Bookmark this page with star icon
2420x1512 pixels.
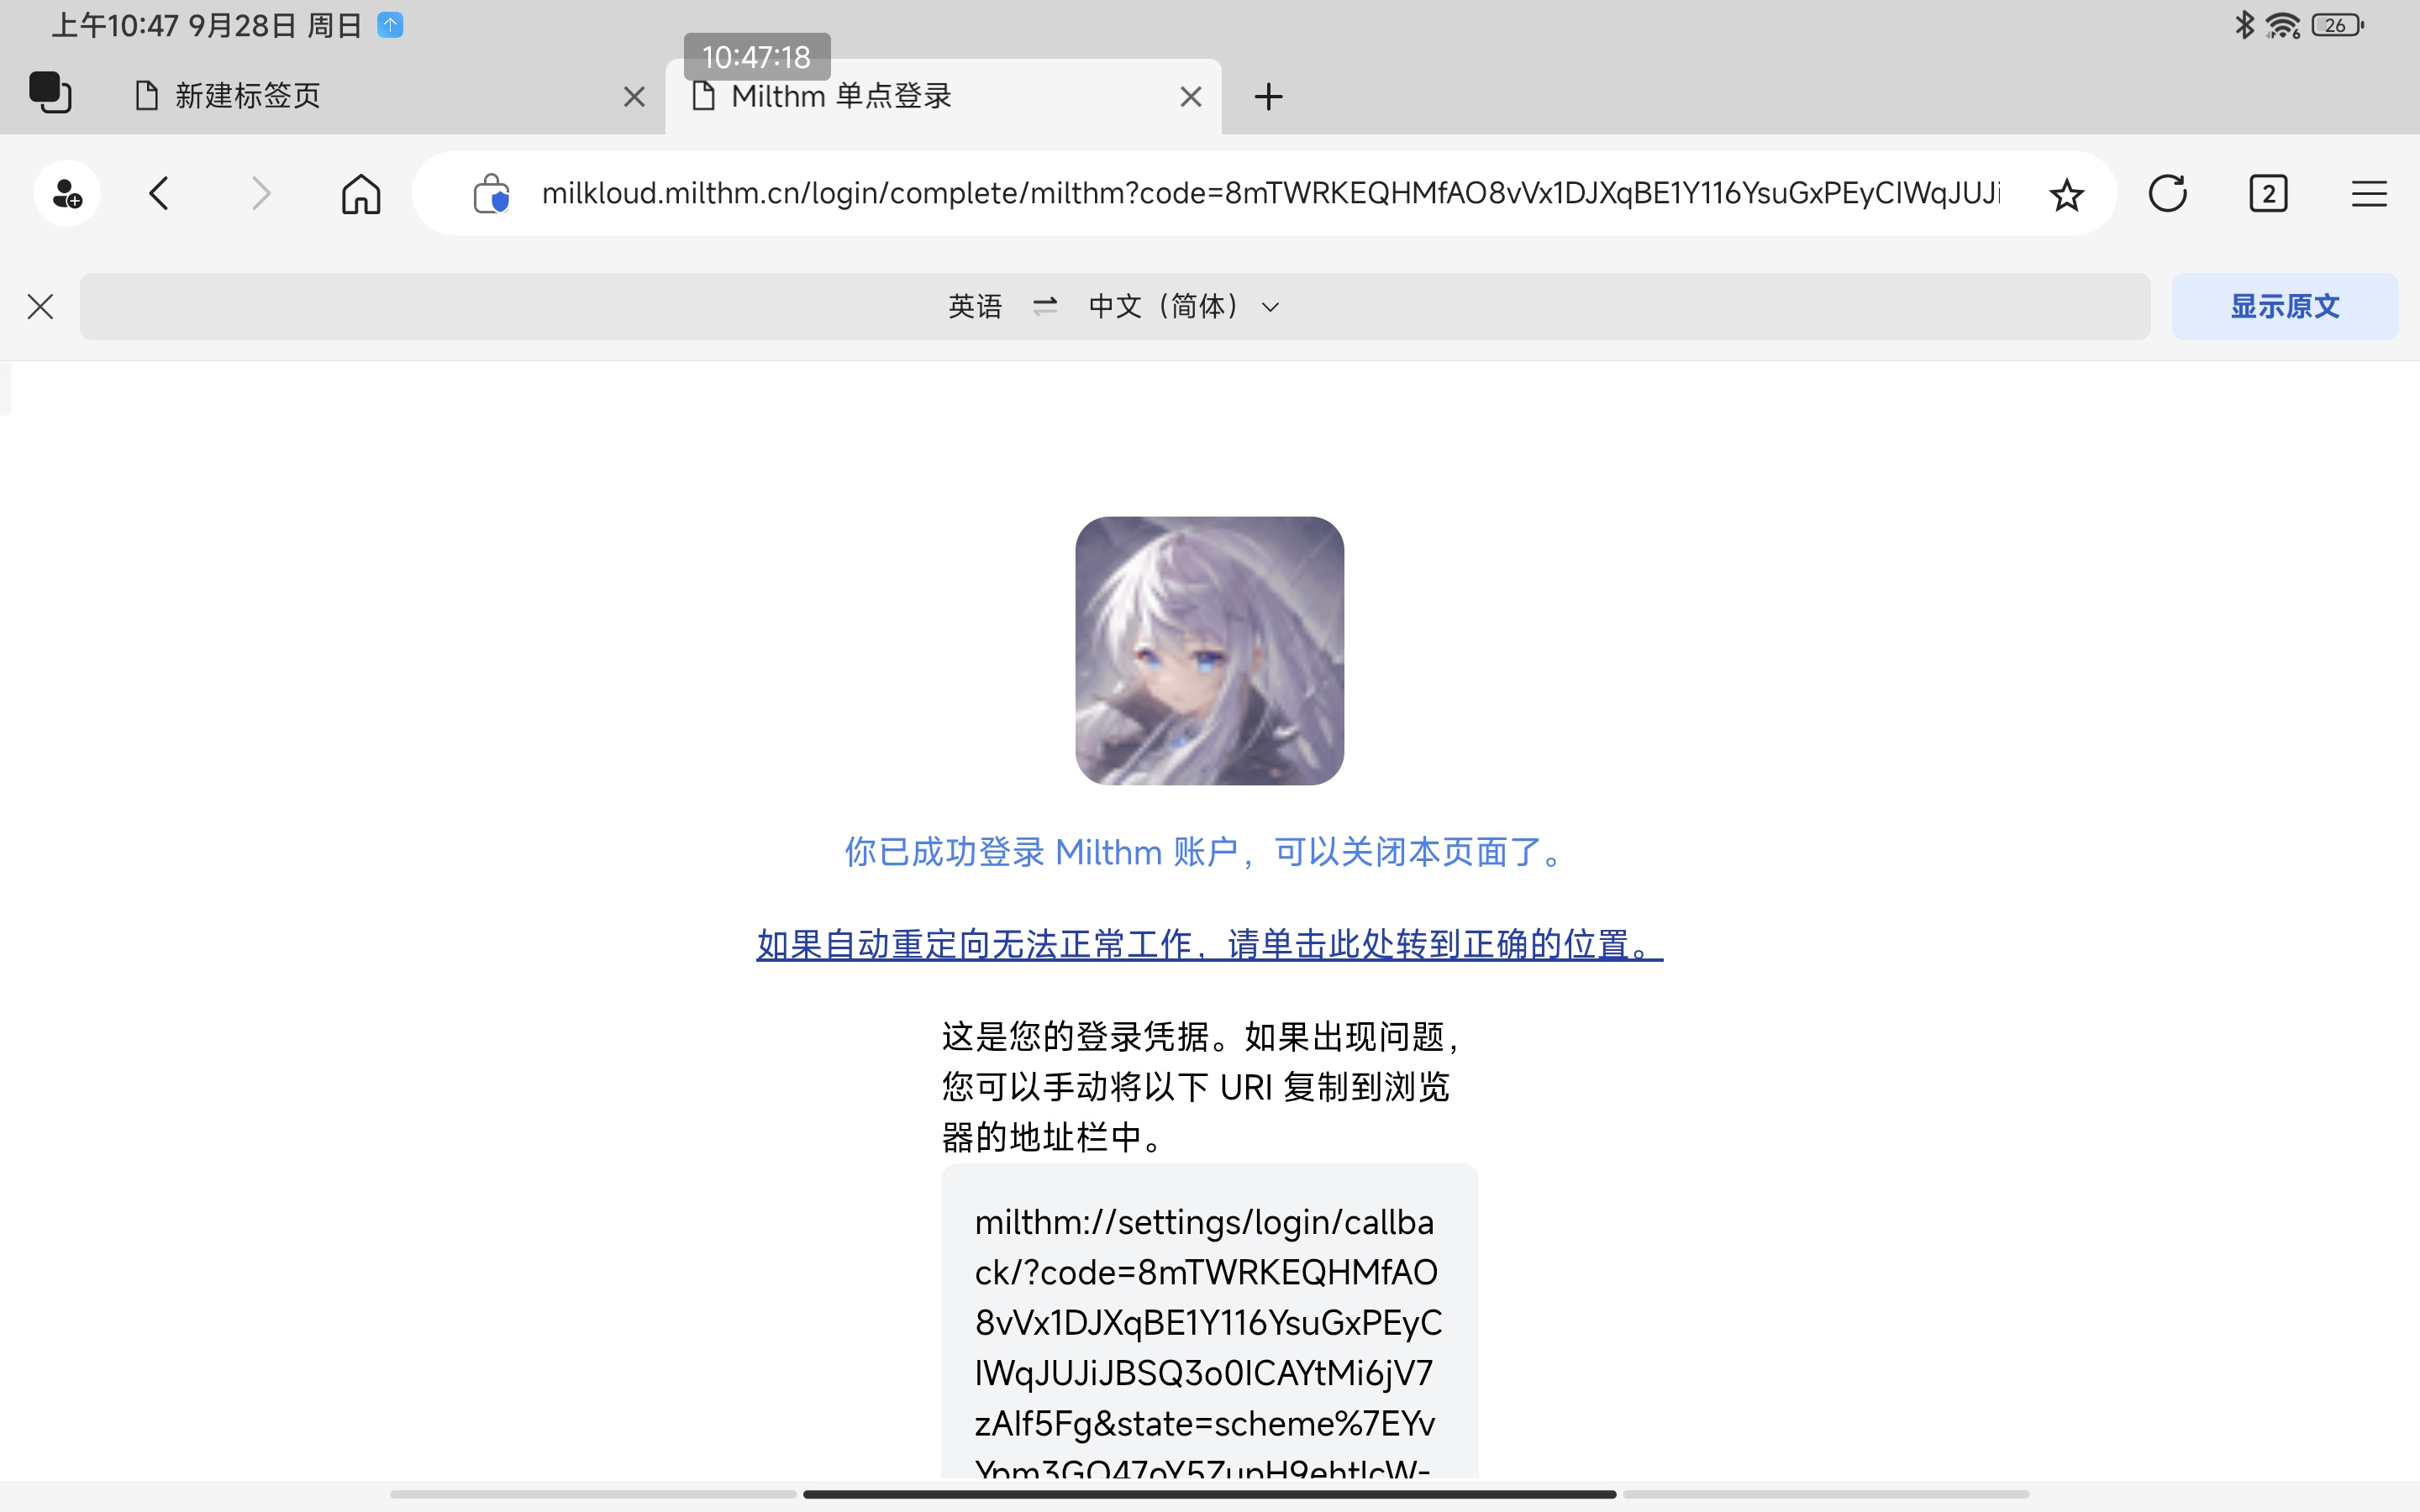[2066, 194]
